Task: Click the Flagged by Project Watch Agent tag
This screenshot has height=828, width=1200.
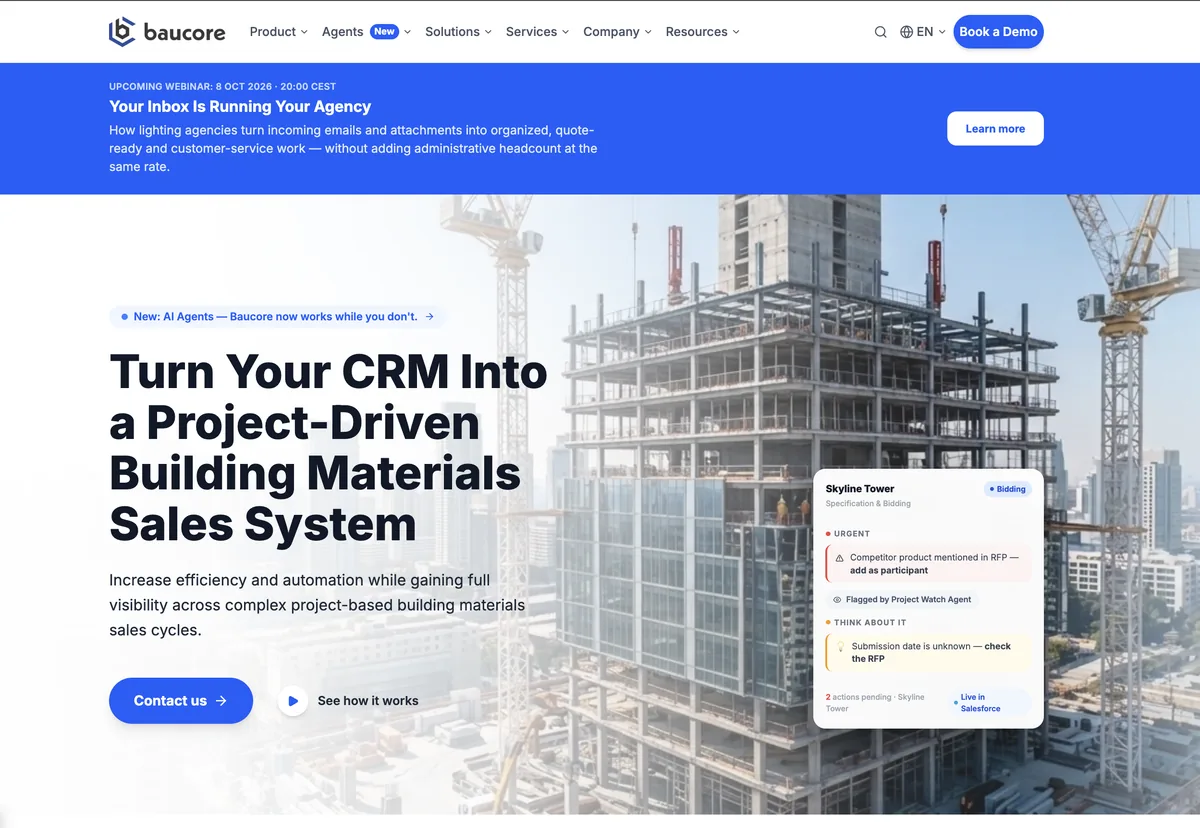Action: point(902,600)
